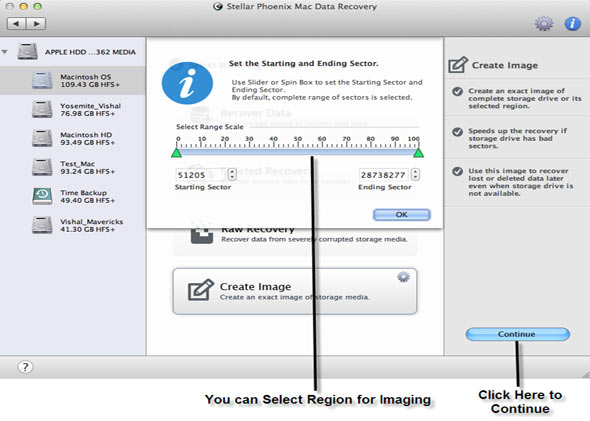The image size is (590, 421).
Task: Open the settings gear in toolbar
Action: coord(544,23)
